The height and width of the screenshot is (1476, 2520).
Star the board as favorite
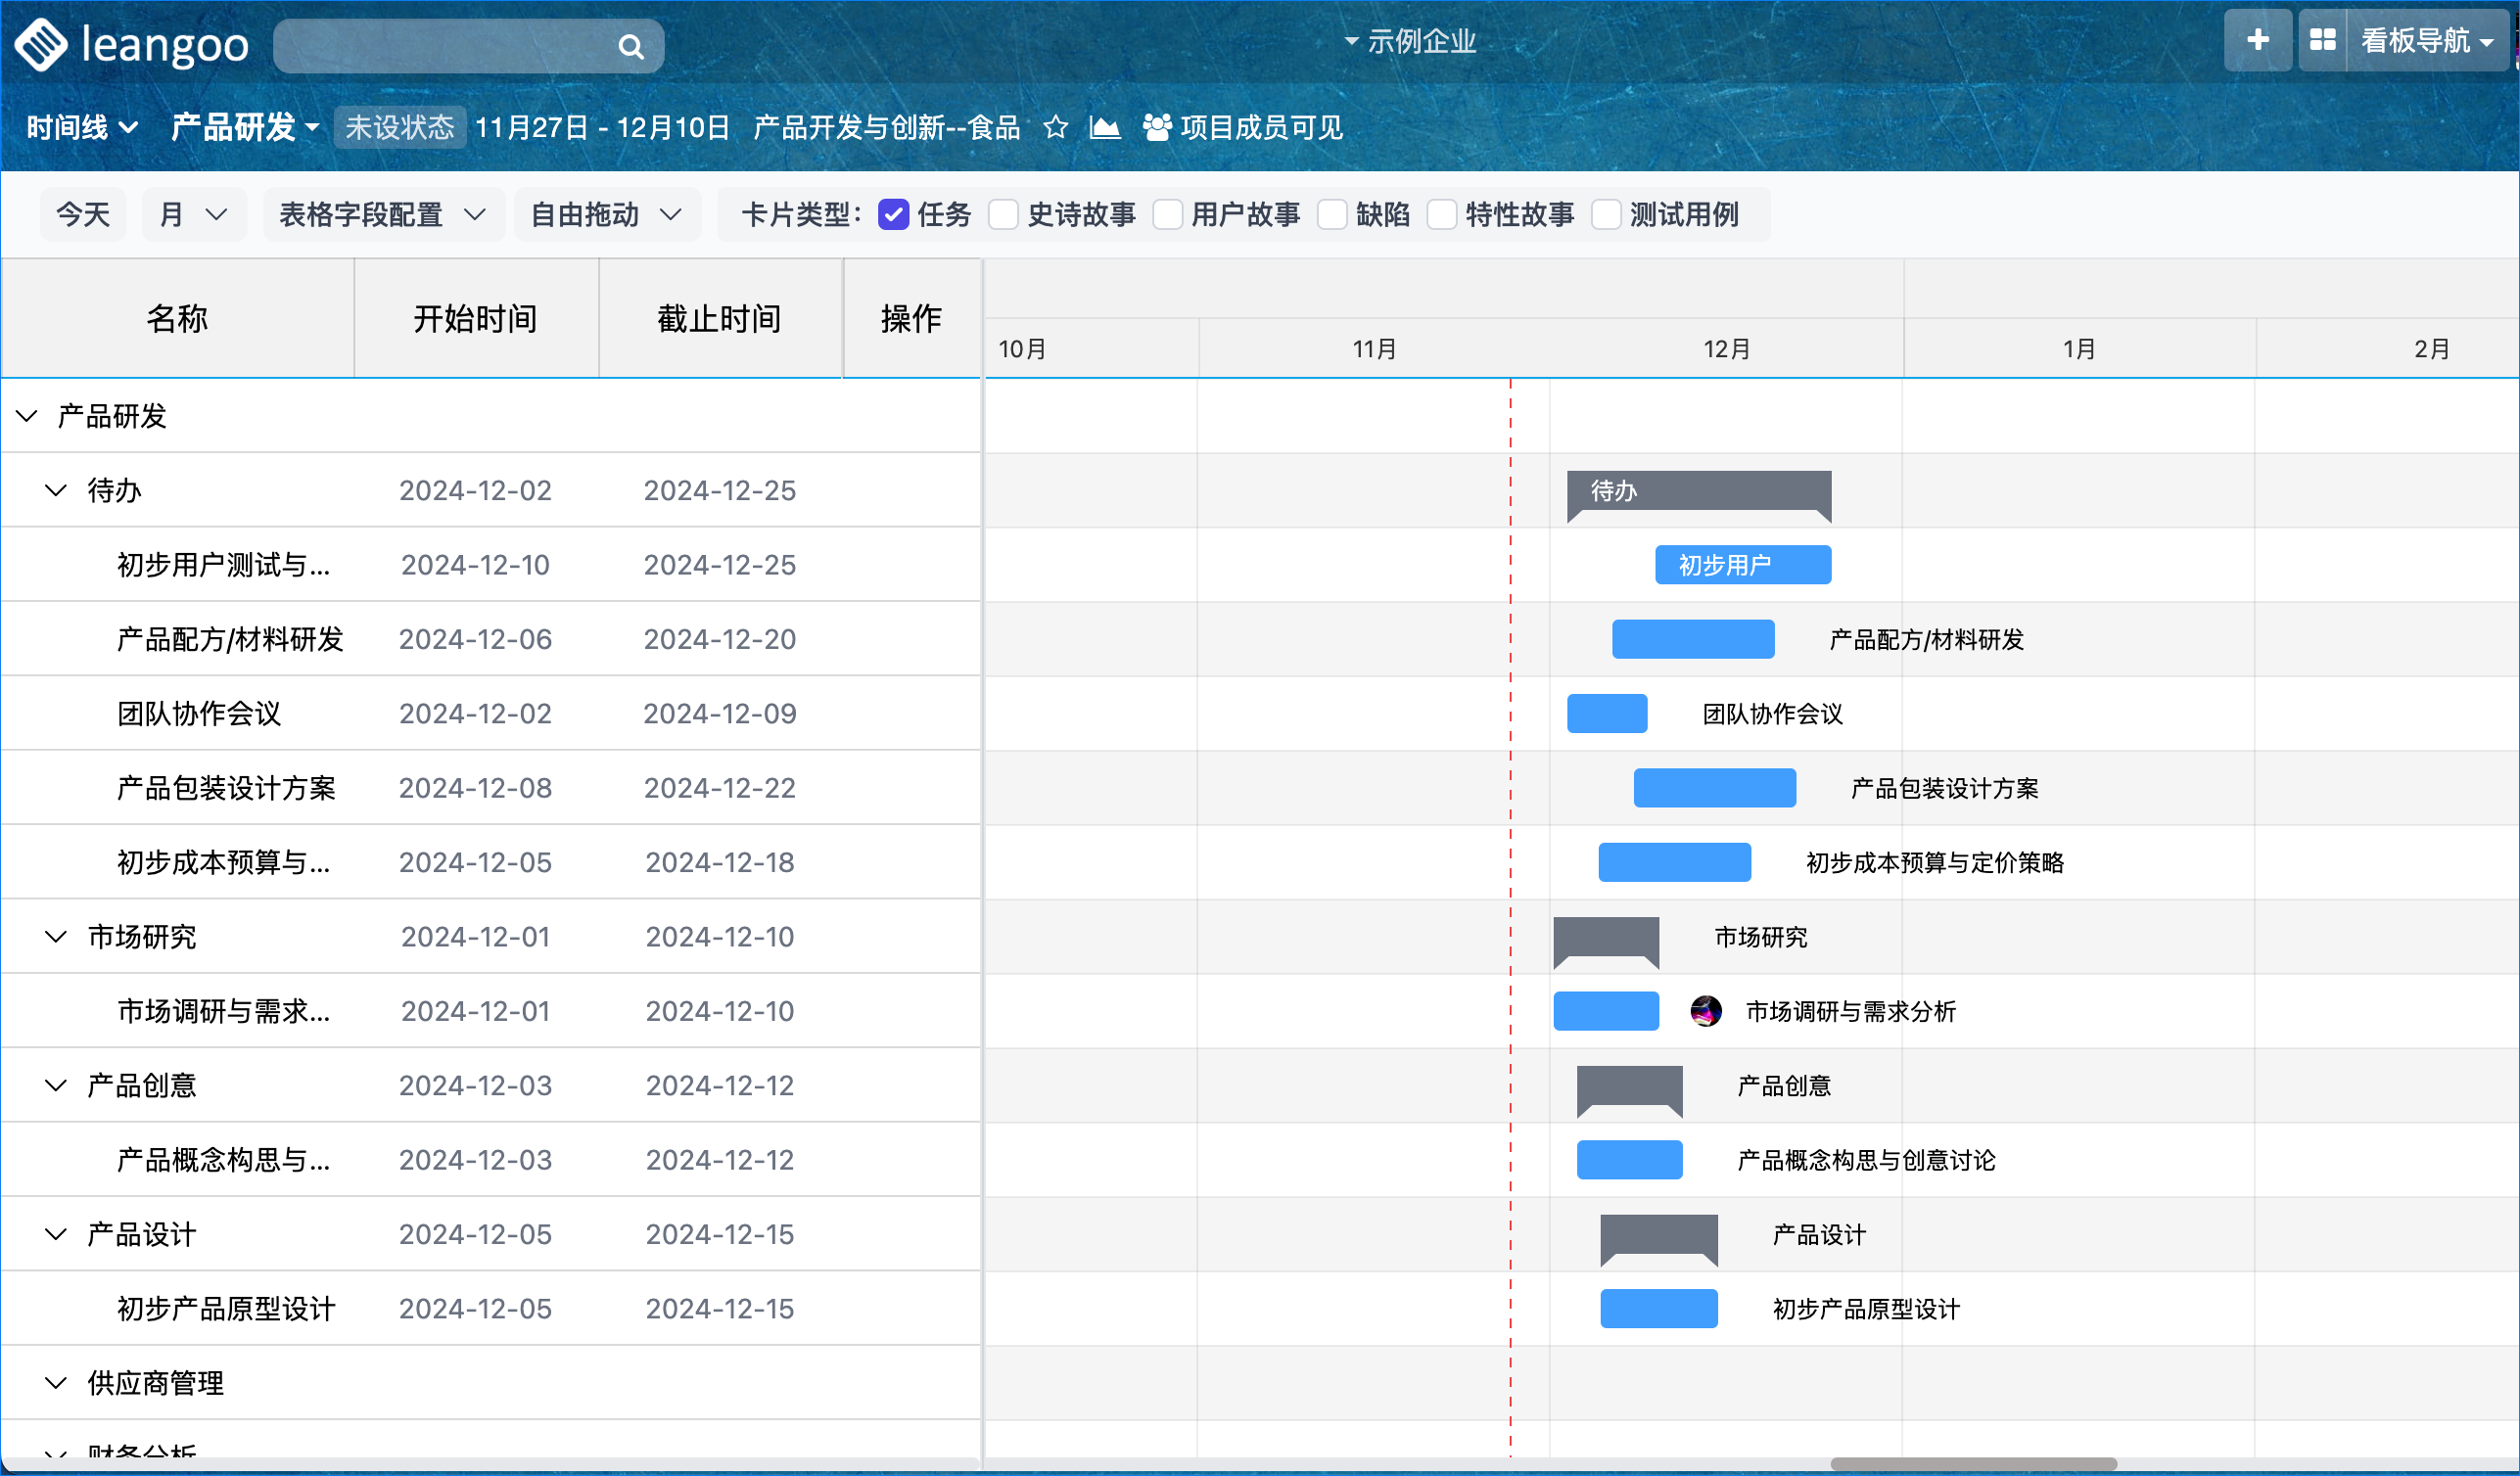[1055, 127]
